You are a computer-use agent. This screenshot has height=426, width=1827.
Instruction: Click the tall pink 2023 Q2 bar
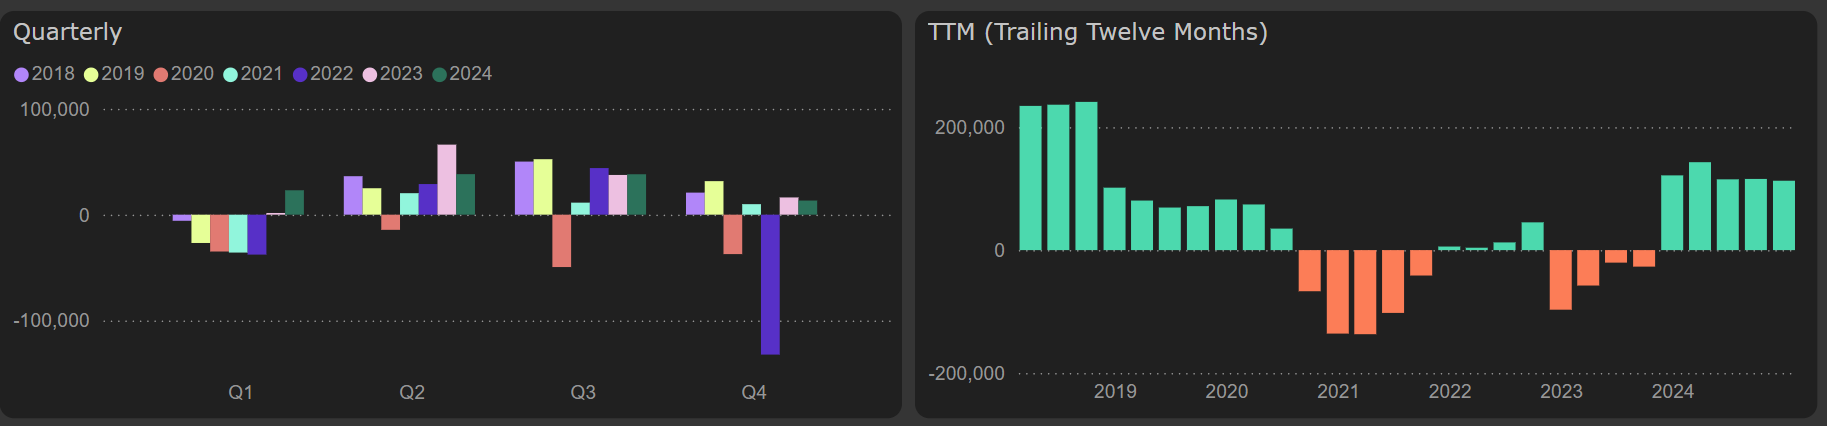tap(447, 180)
